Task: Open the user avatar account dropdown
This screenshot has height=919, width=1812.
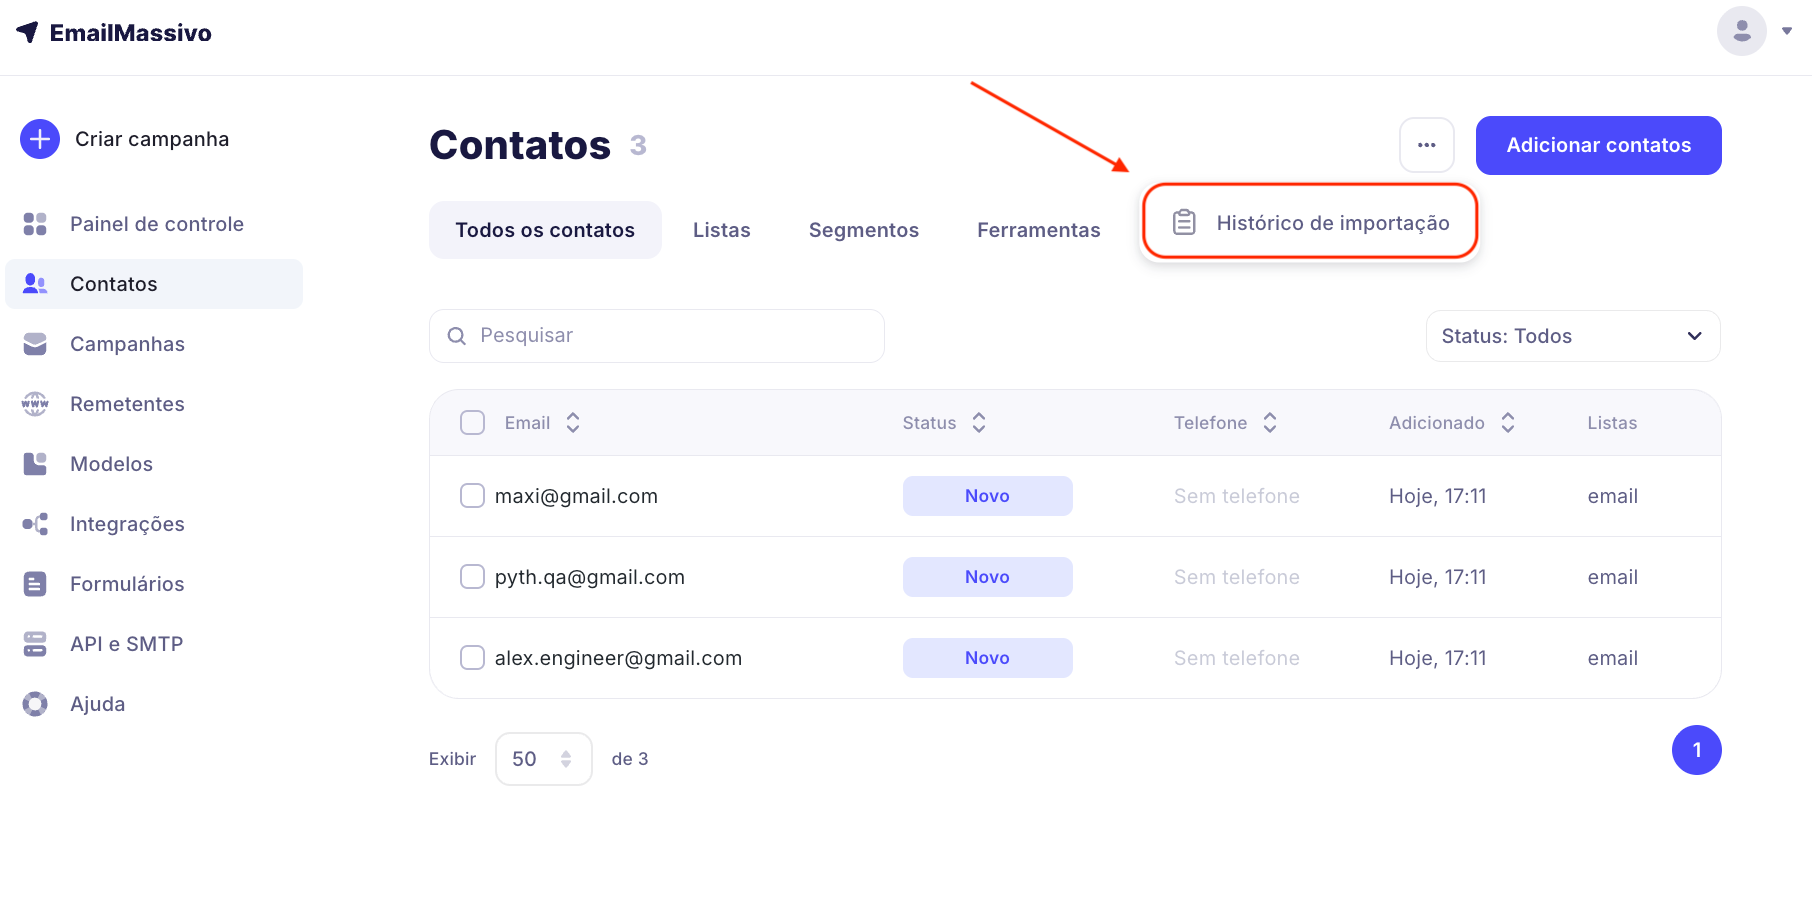Action: (x=1753, y=31)
